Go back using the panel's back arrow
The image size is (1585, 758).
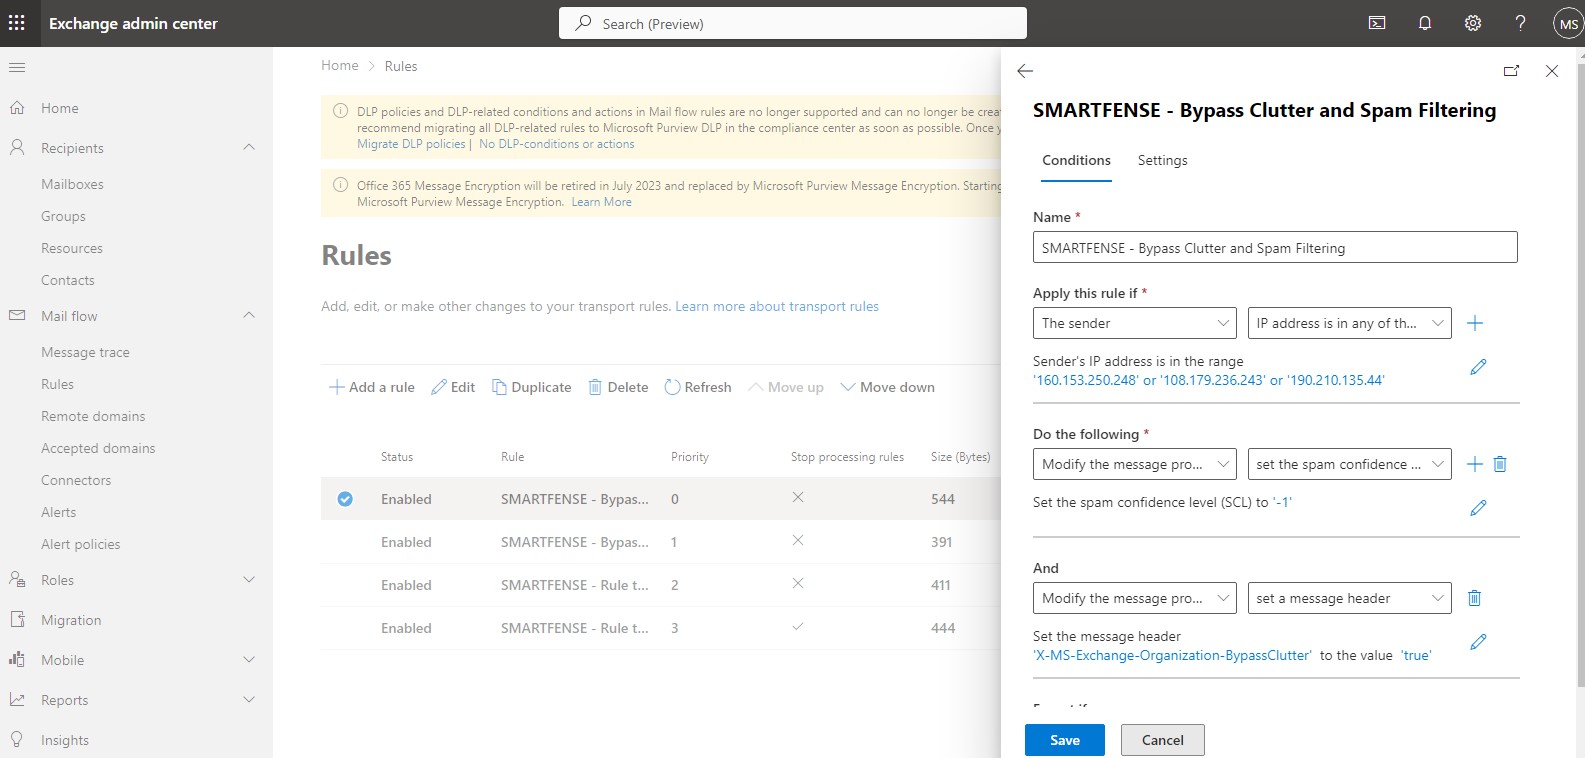click(1025, 71)
